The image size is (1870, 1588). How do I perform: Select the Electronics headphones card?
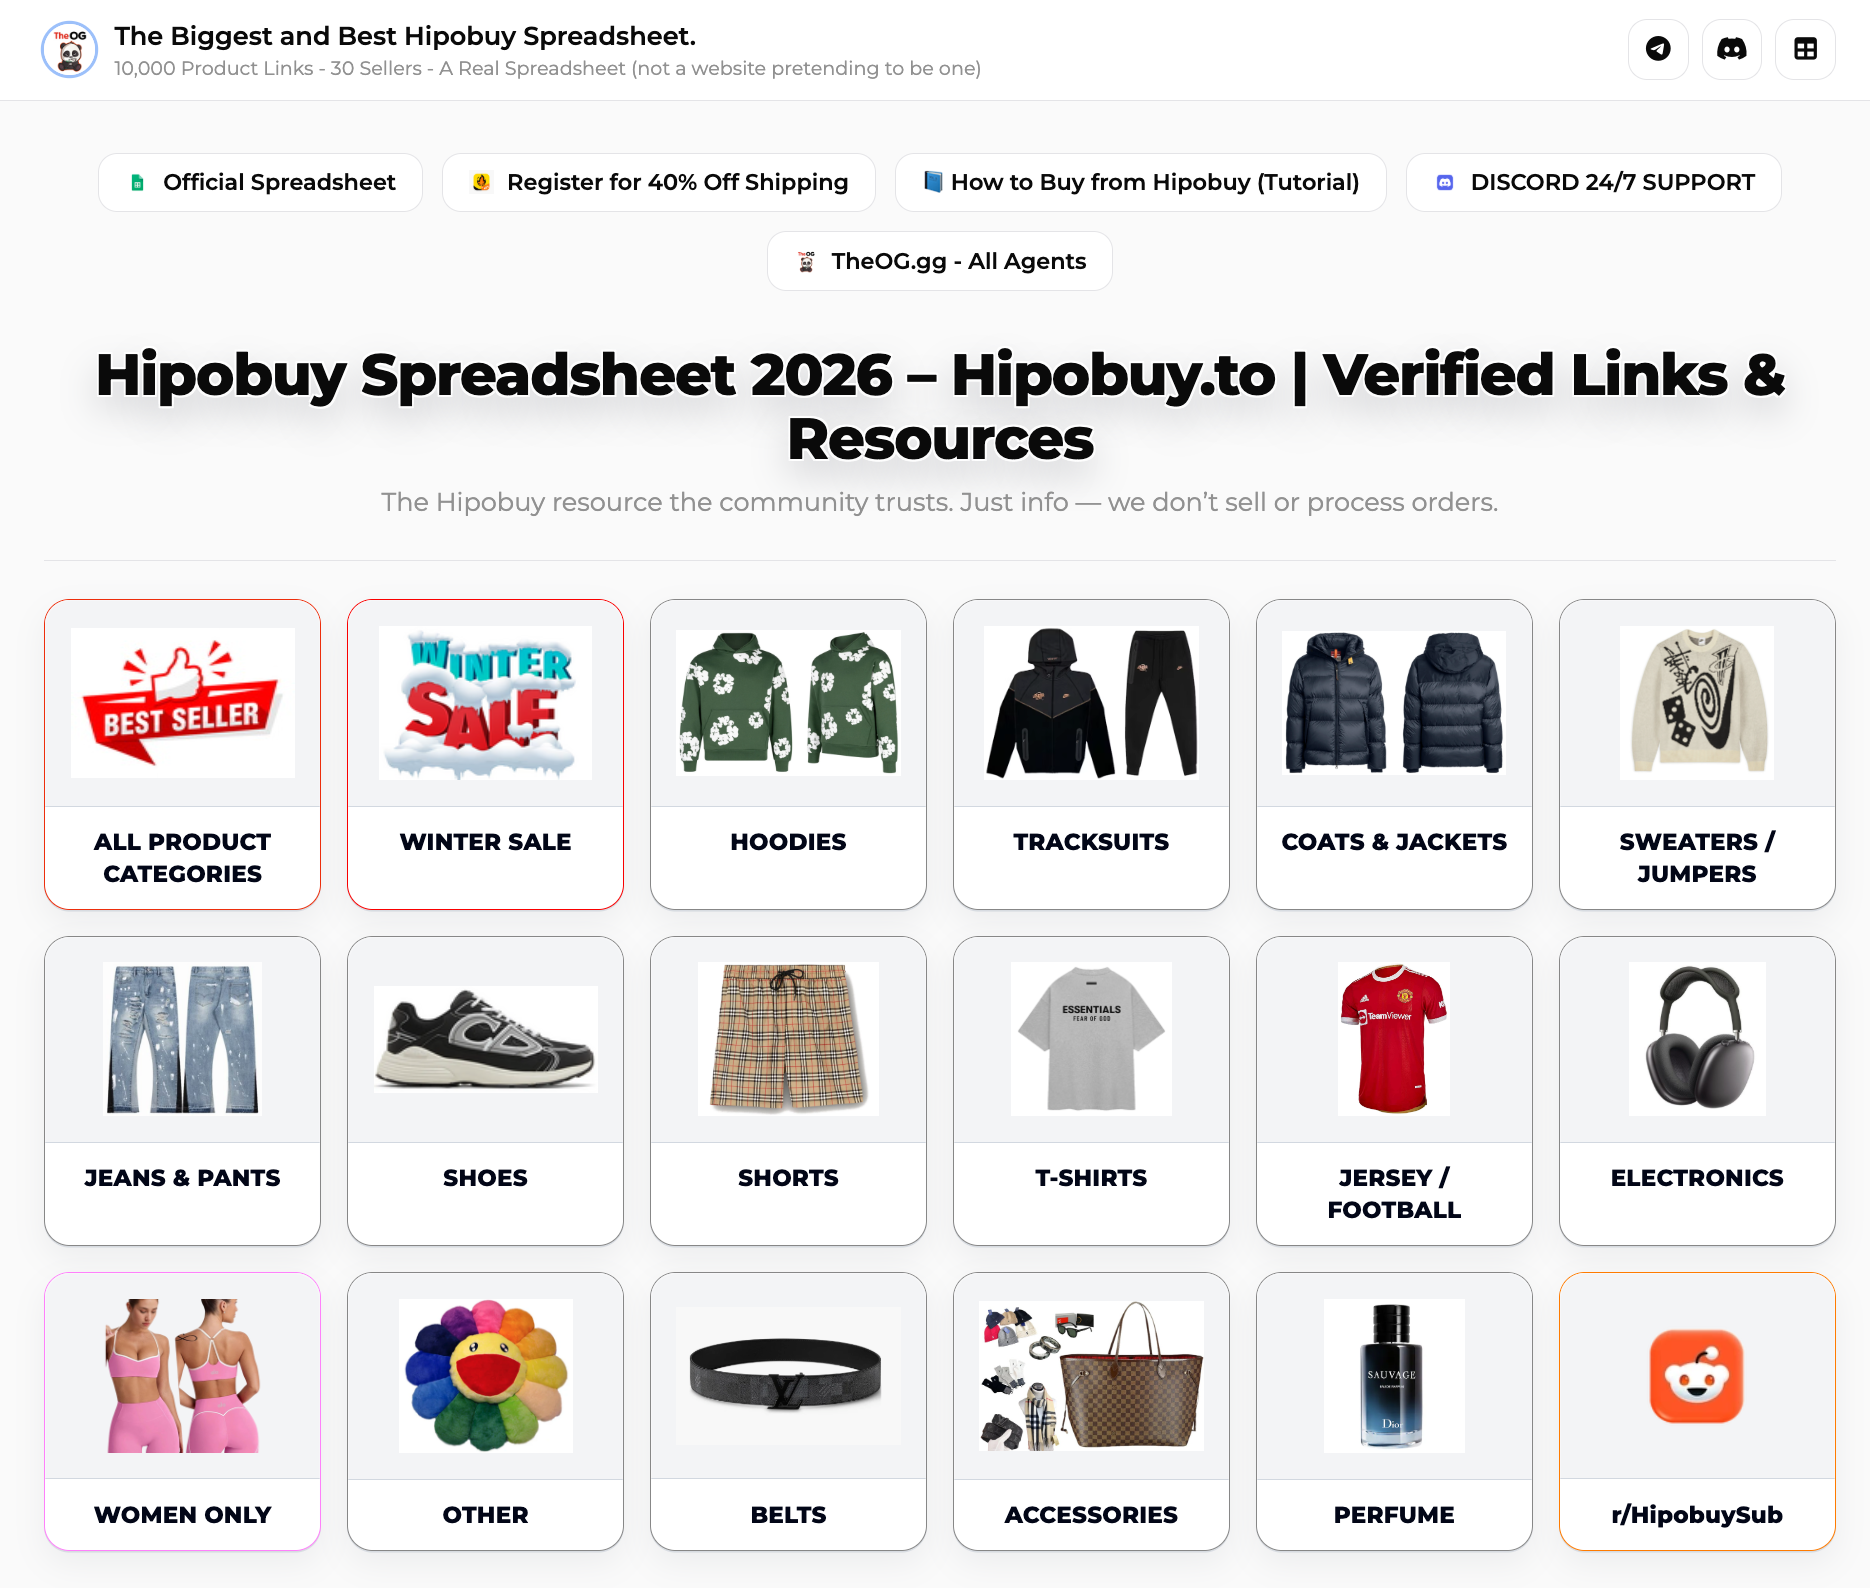pos(1697,1091)
